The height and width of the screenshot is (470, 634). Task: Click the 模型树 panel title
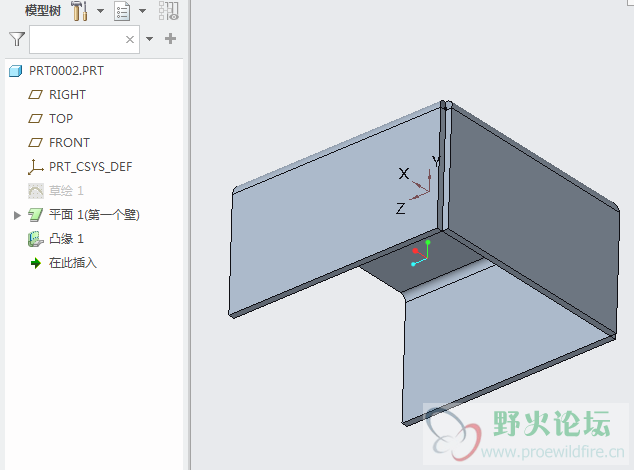(42, 11)
